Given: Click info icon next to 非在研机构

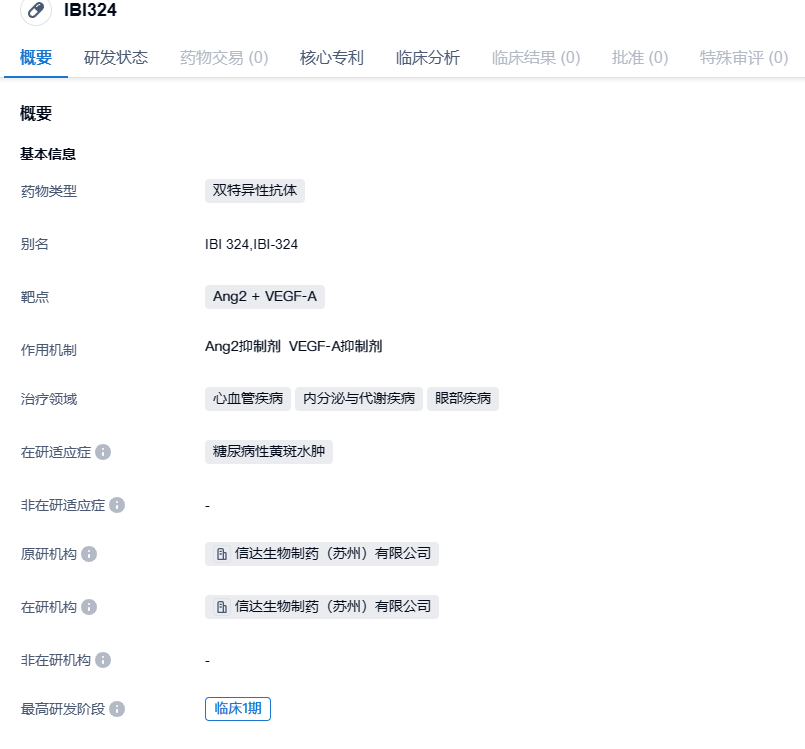Looking at the screenshot, I should [x=103, y=660].
